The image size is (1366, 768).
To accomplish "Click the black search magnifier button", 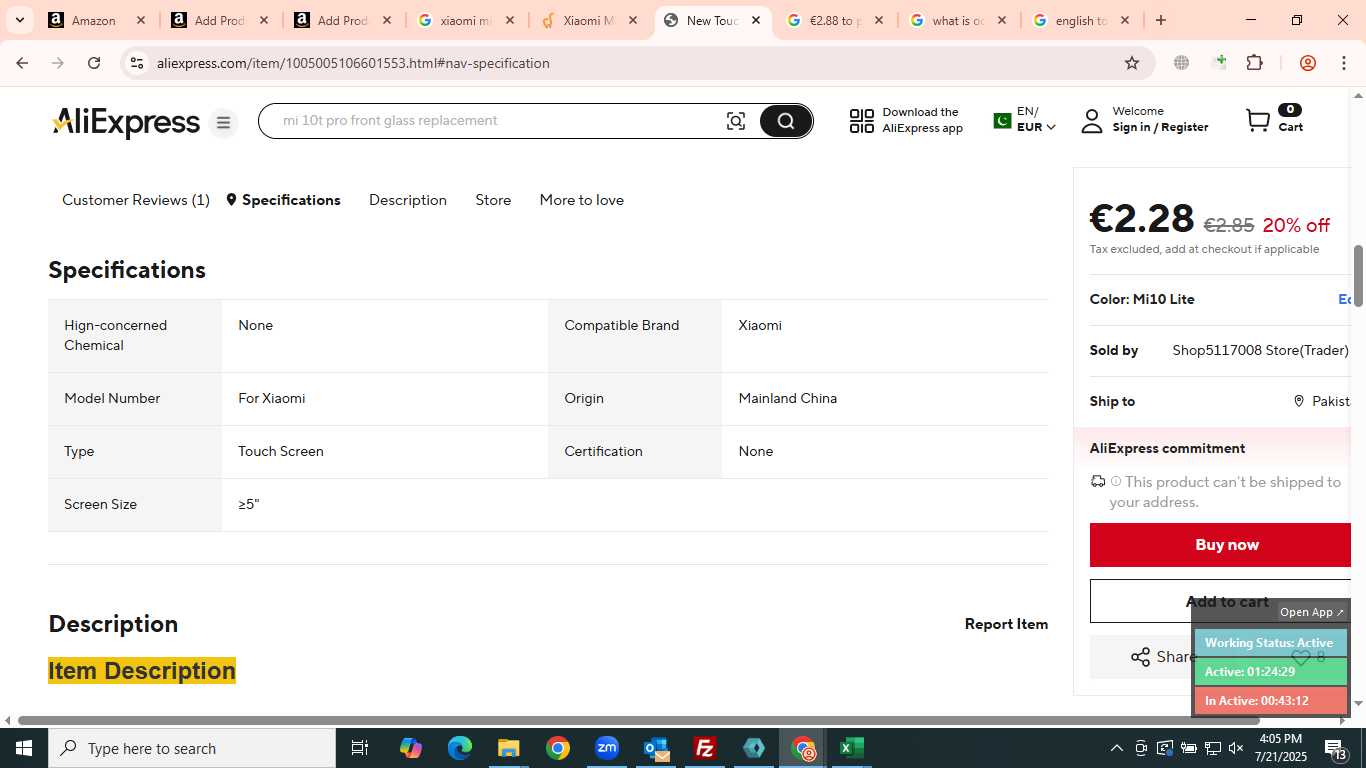I will point(786,121).
